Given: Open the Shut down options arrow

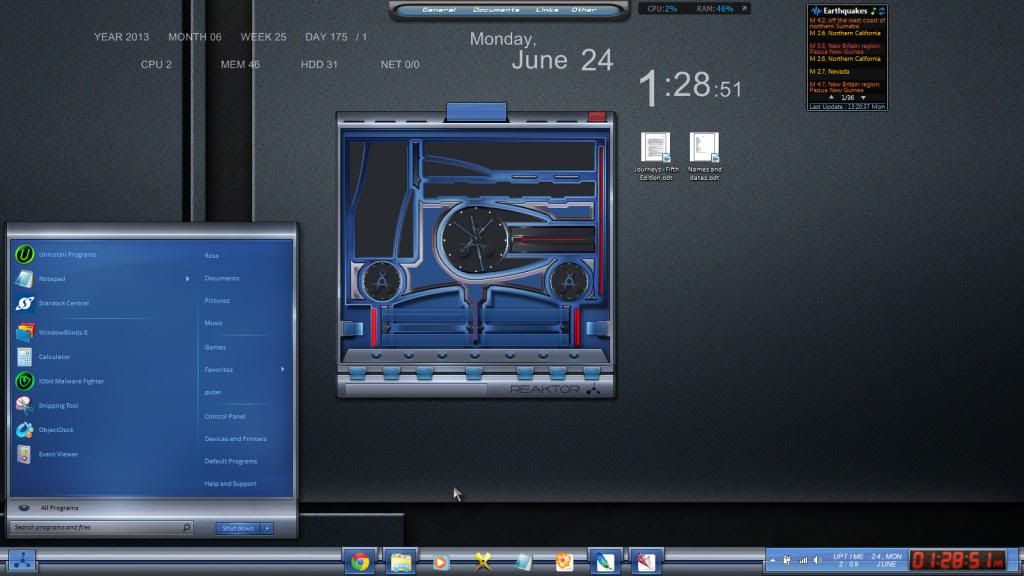Looking at the screenshot, I should [x=267, y=528].
